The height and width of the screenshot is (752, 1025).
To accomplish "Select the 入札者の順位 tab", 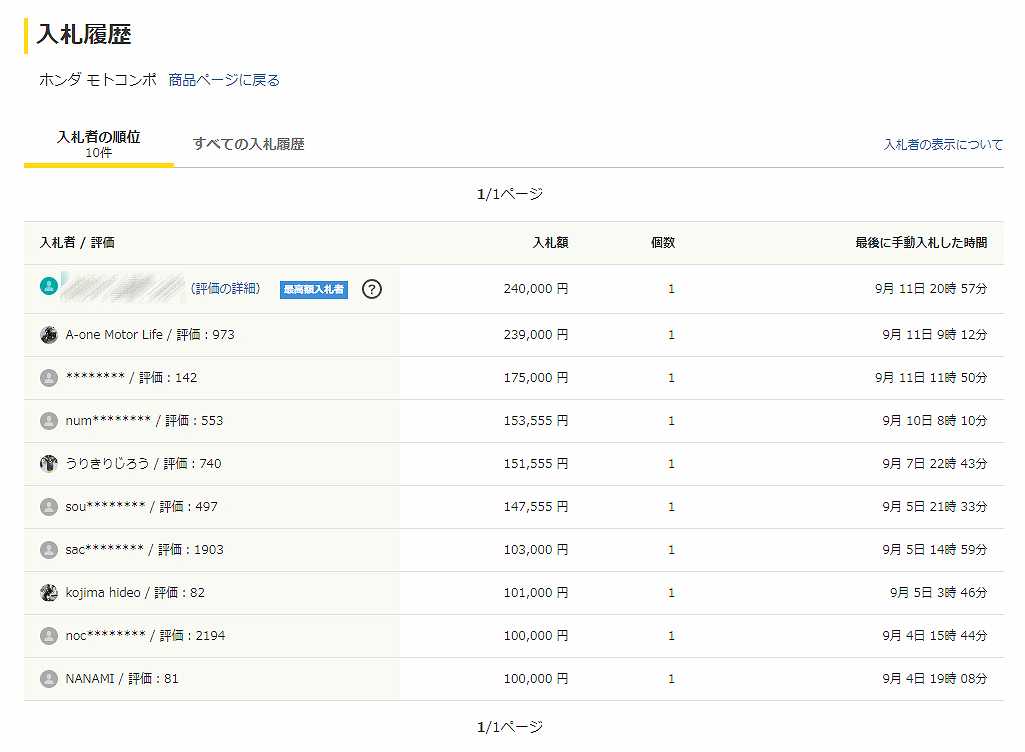I will click(x=98, y=144).
